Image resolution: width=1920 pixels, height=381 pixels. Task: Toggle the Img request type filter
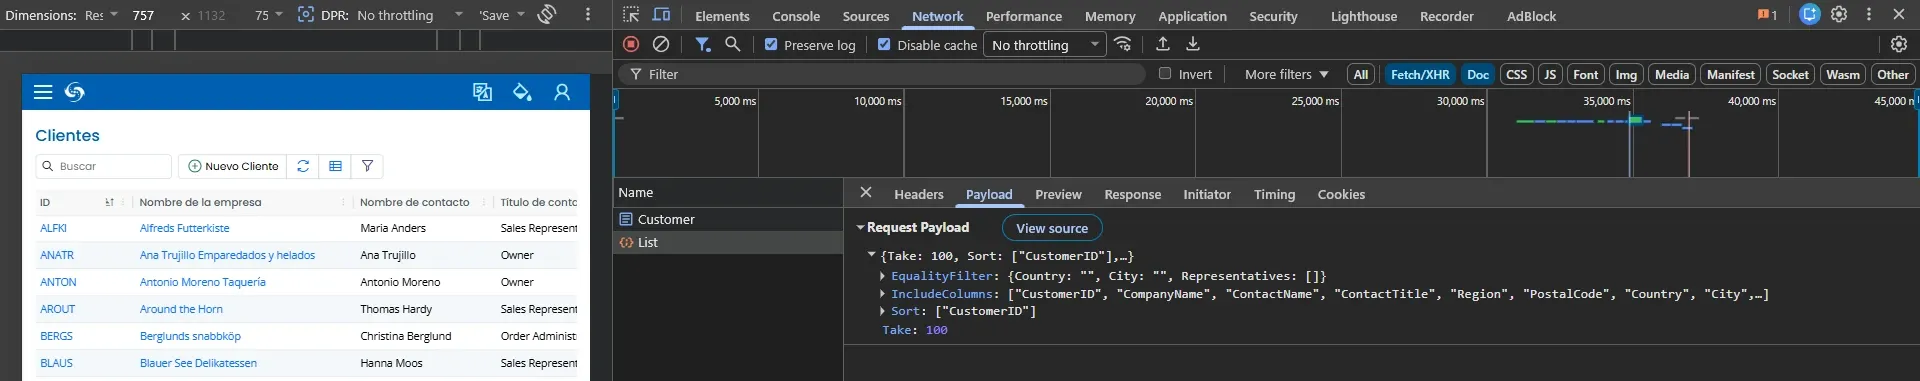pos(1627,74)
